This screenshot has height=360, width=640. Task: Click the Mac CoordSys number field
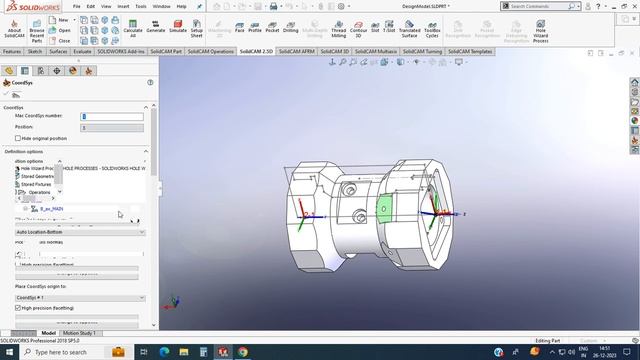pyautogui.click(x=112, y=117)
